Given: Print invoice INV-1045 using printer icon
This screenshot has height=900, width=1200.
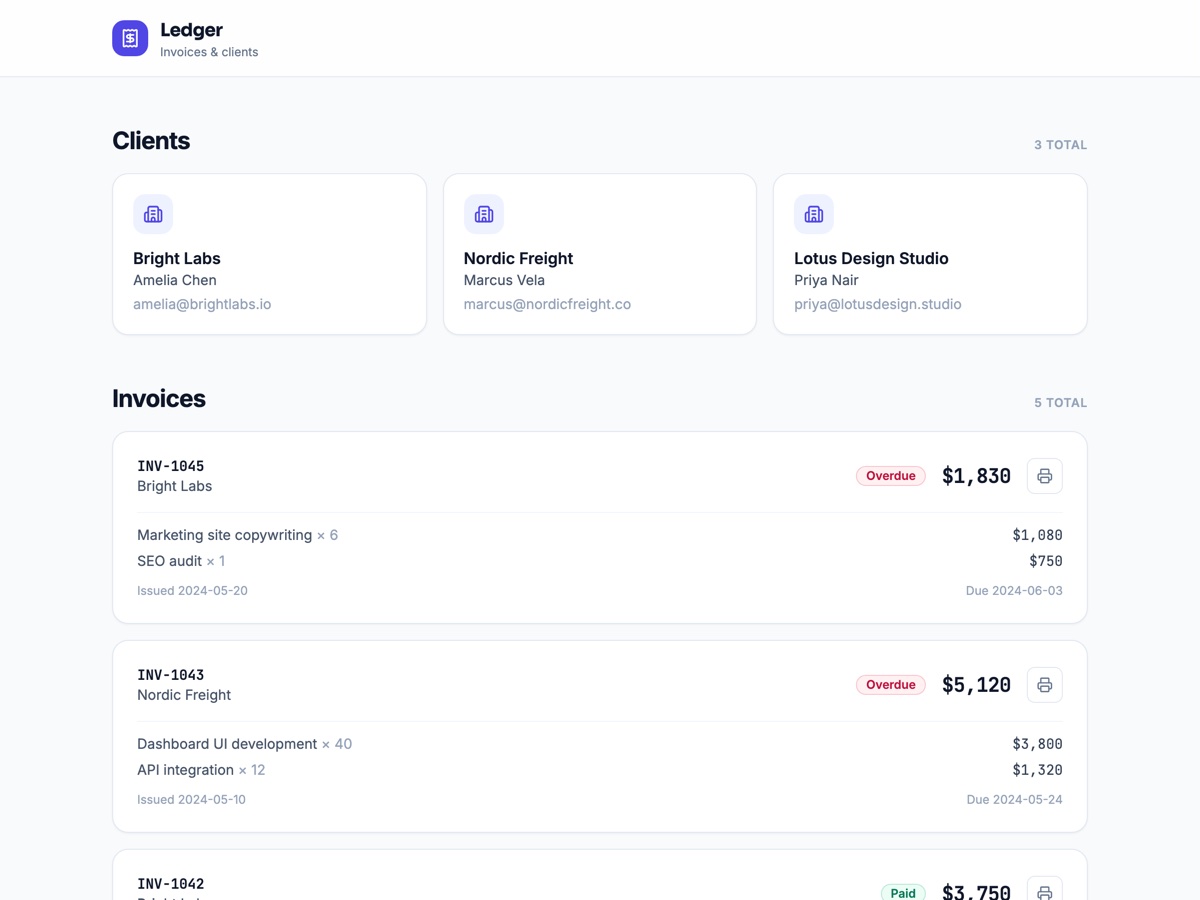Looking at the screenshot, I should (x=1044, y=476).
